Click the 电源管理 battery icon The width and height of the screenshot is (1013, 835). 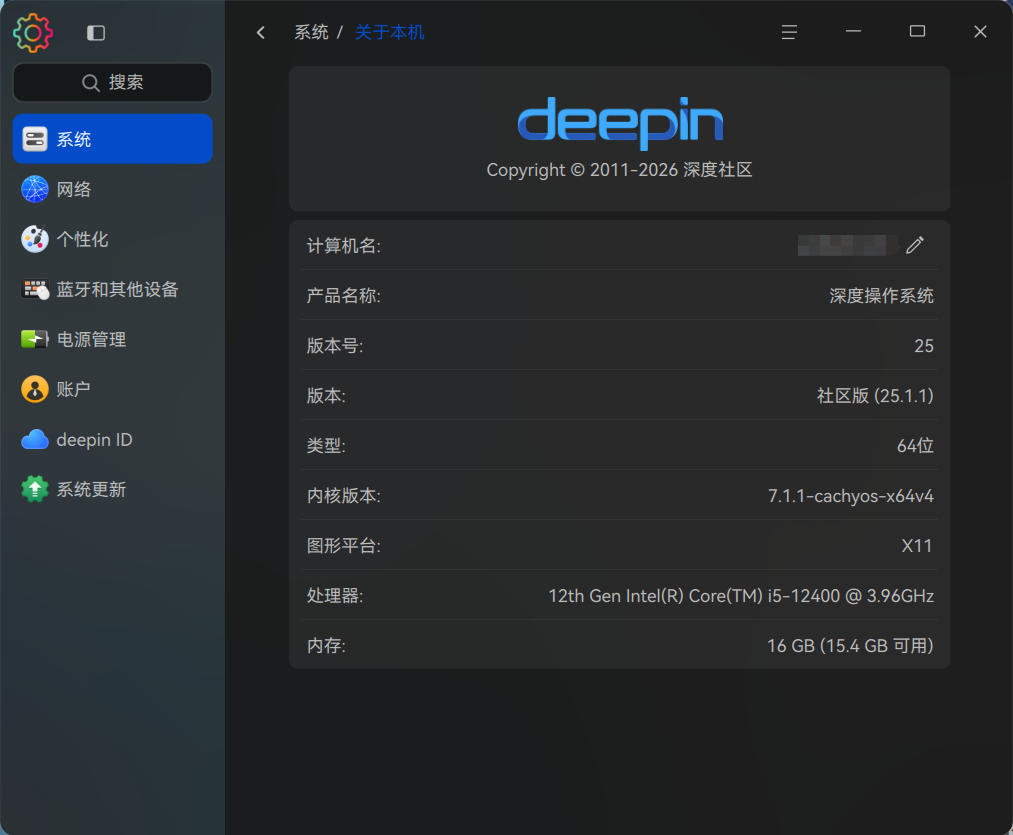35,339
